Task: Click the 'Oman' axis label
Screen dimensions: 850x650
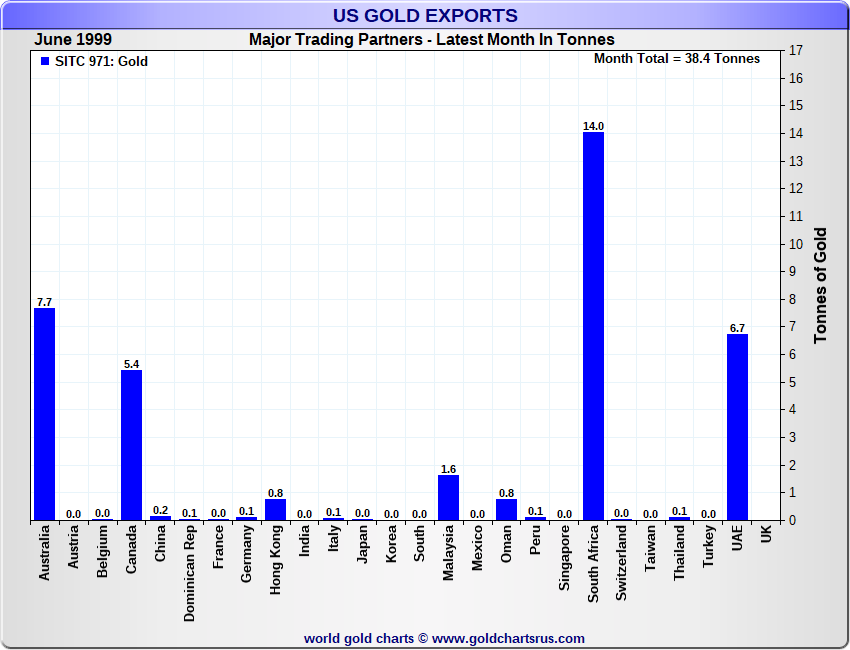Action: (x=506, y=544)
